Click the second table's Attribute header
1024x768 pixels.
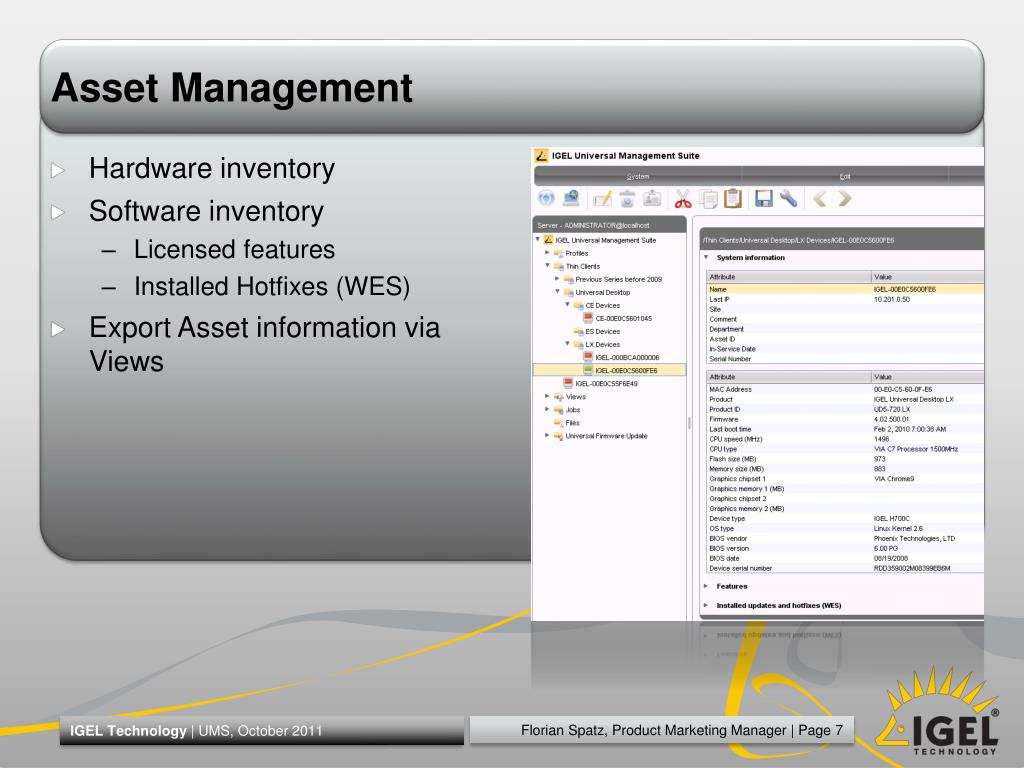click(789, 377)
